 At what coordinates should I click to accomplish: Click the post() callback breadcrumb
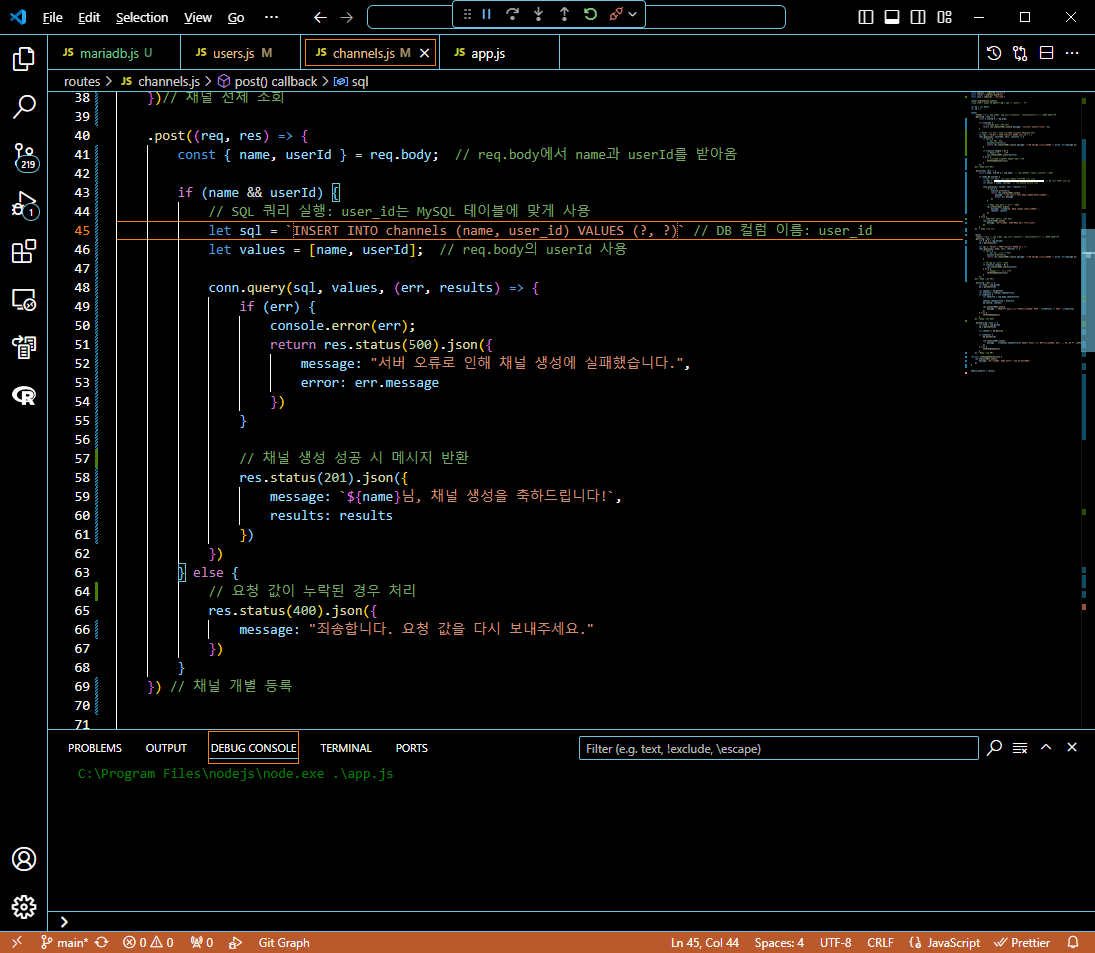click(267, 82)
